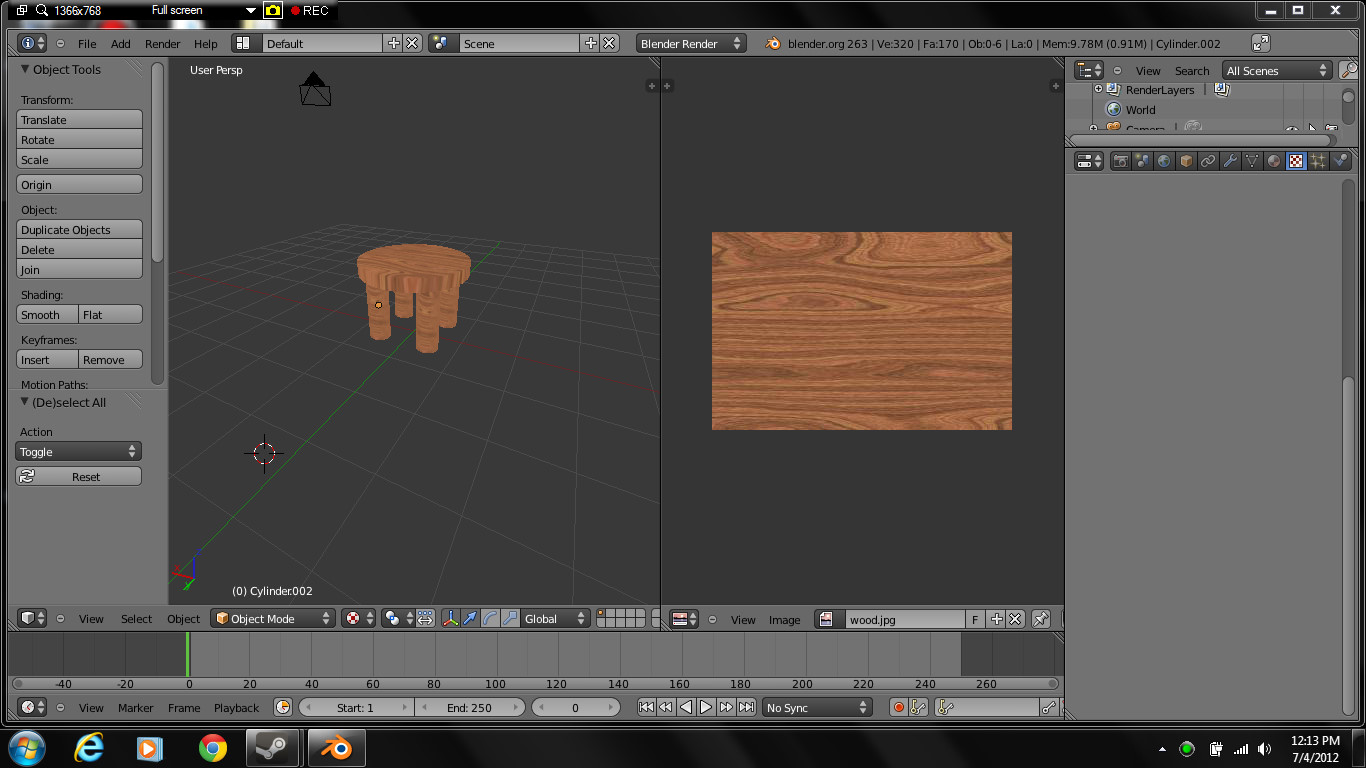
Task: Open the Add menu
Action: pyautogui.click(x=121, y=44)
